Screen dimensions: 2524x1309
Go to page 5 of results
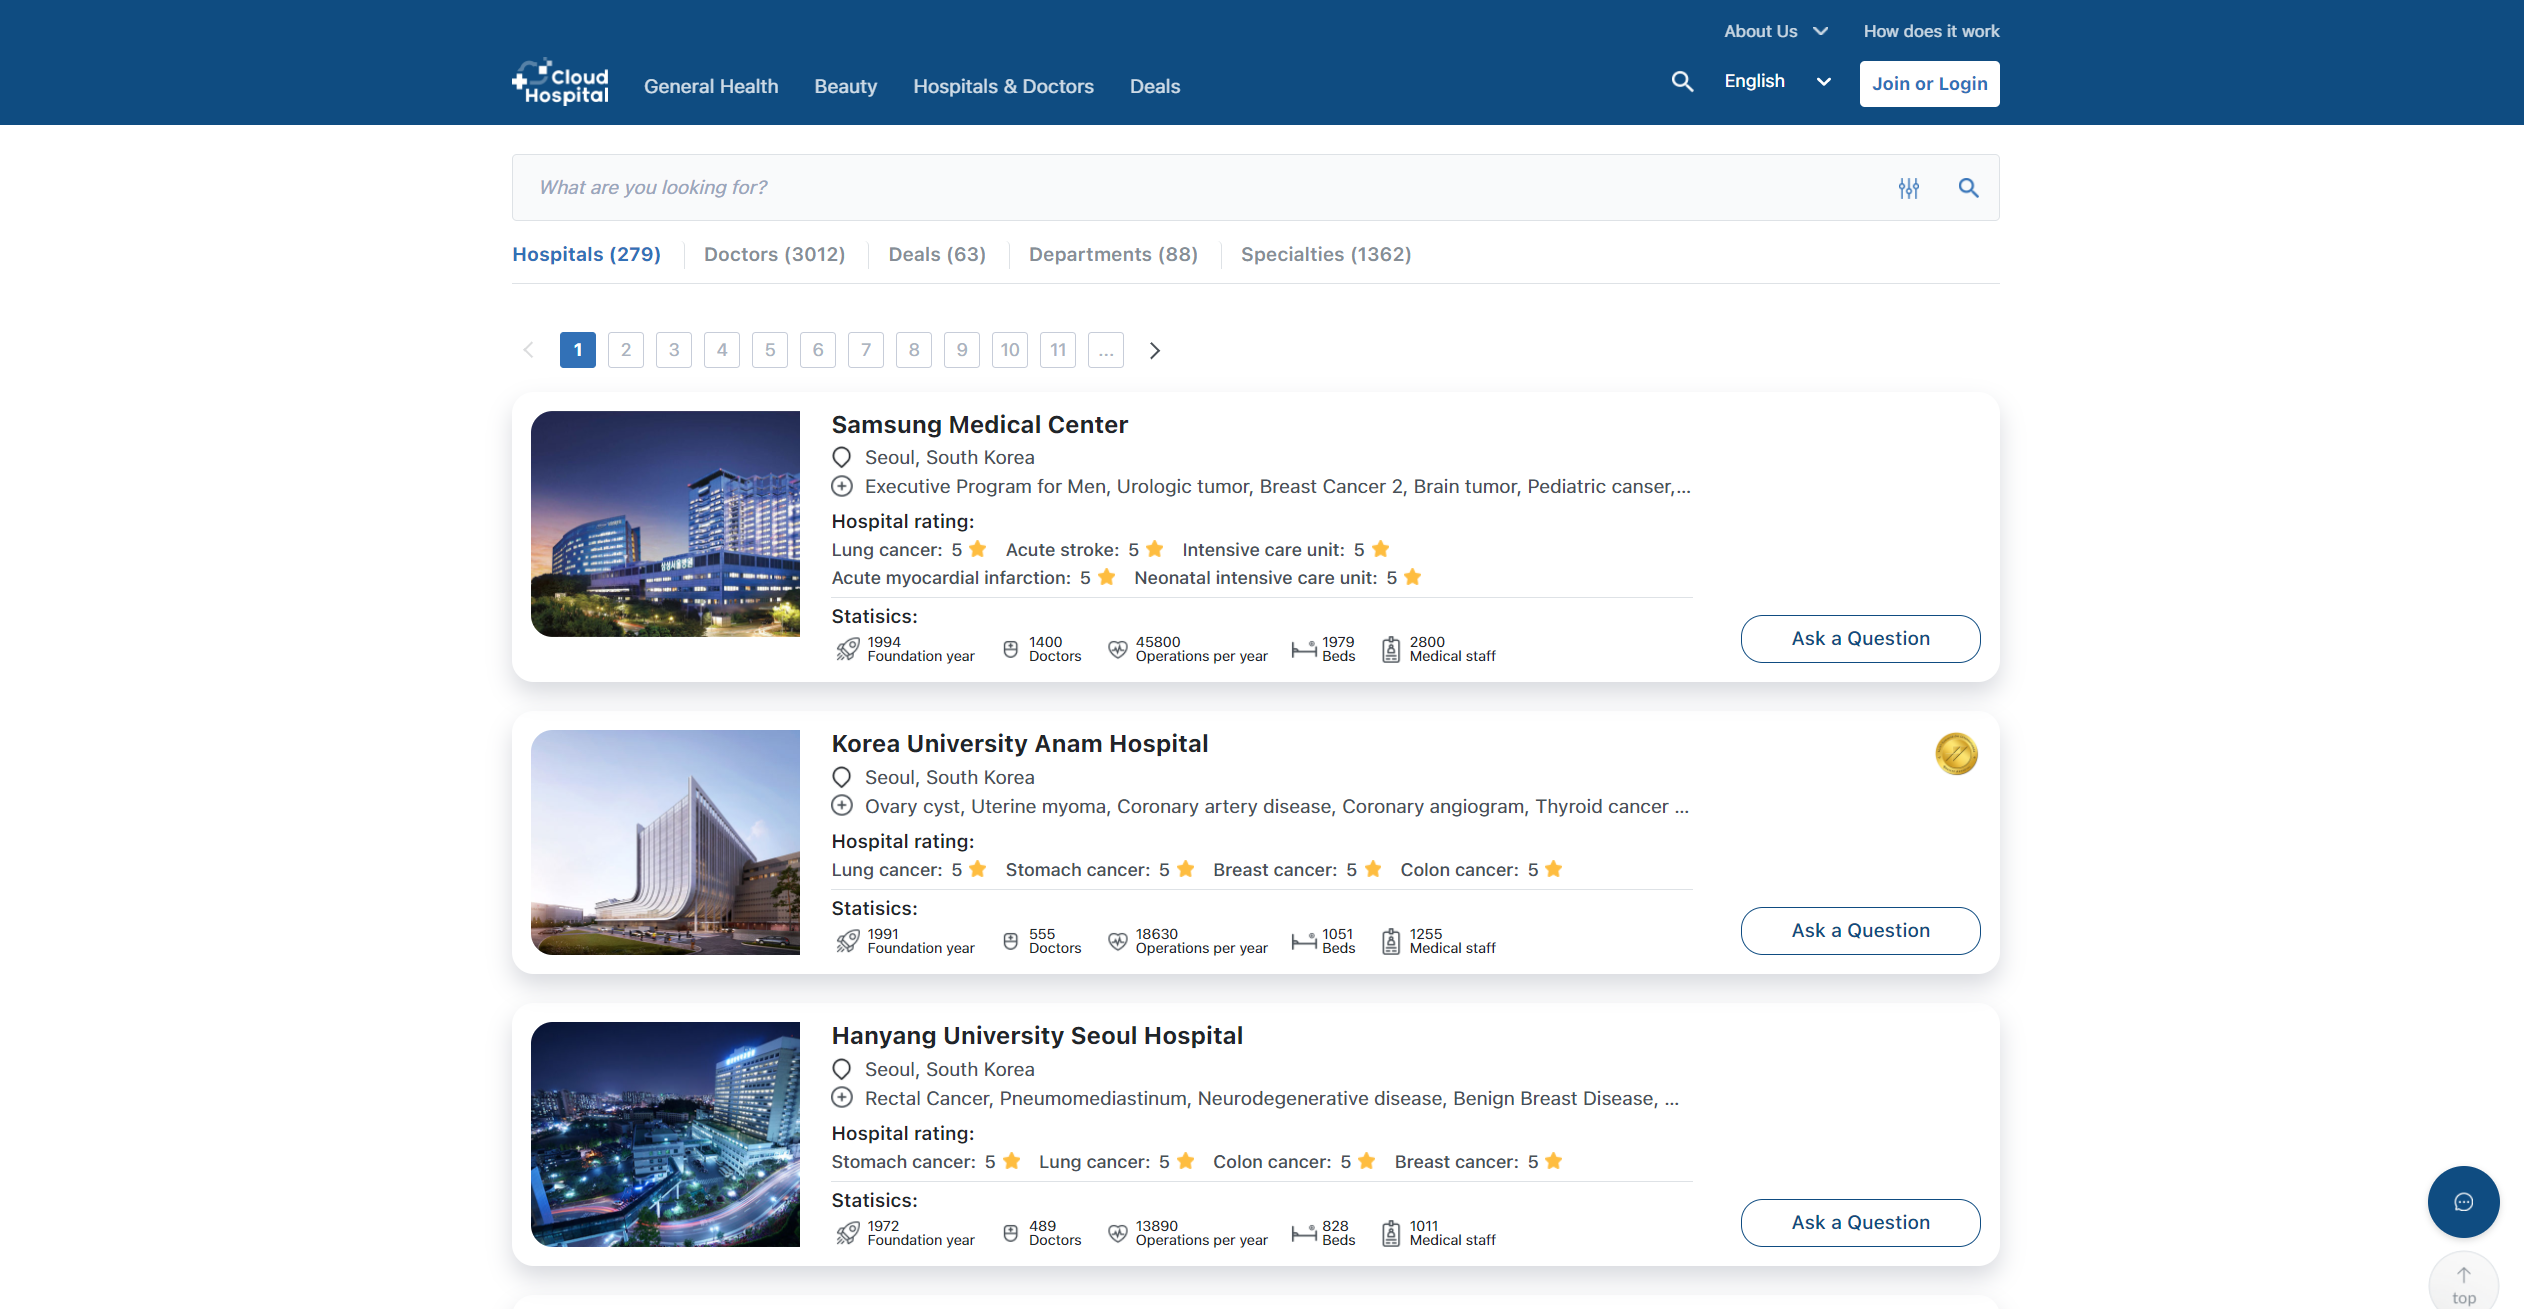coord(769,350)
